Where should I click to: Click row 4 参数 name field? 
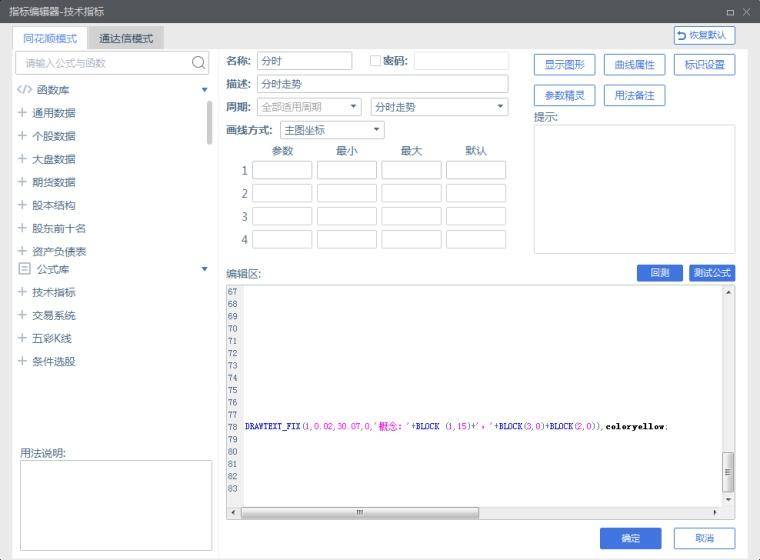[x=282, y=240]
